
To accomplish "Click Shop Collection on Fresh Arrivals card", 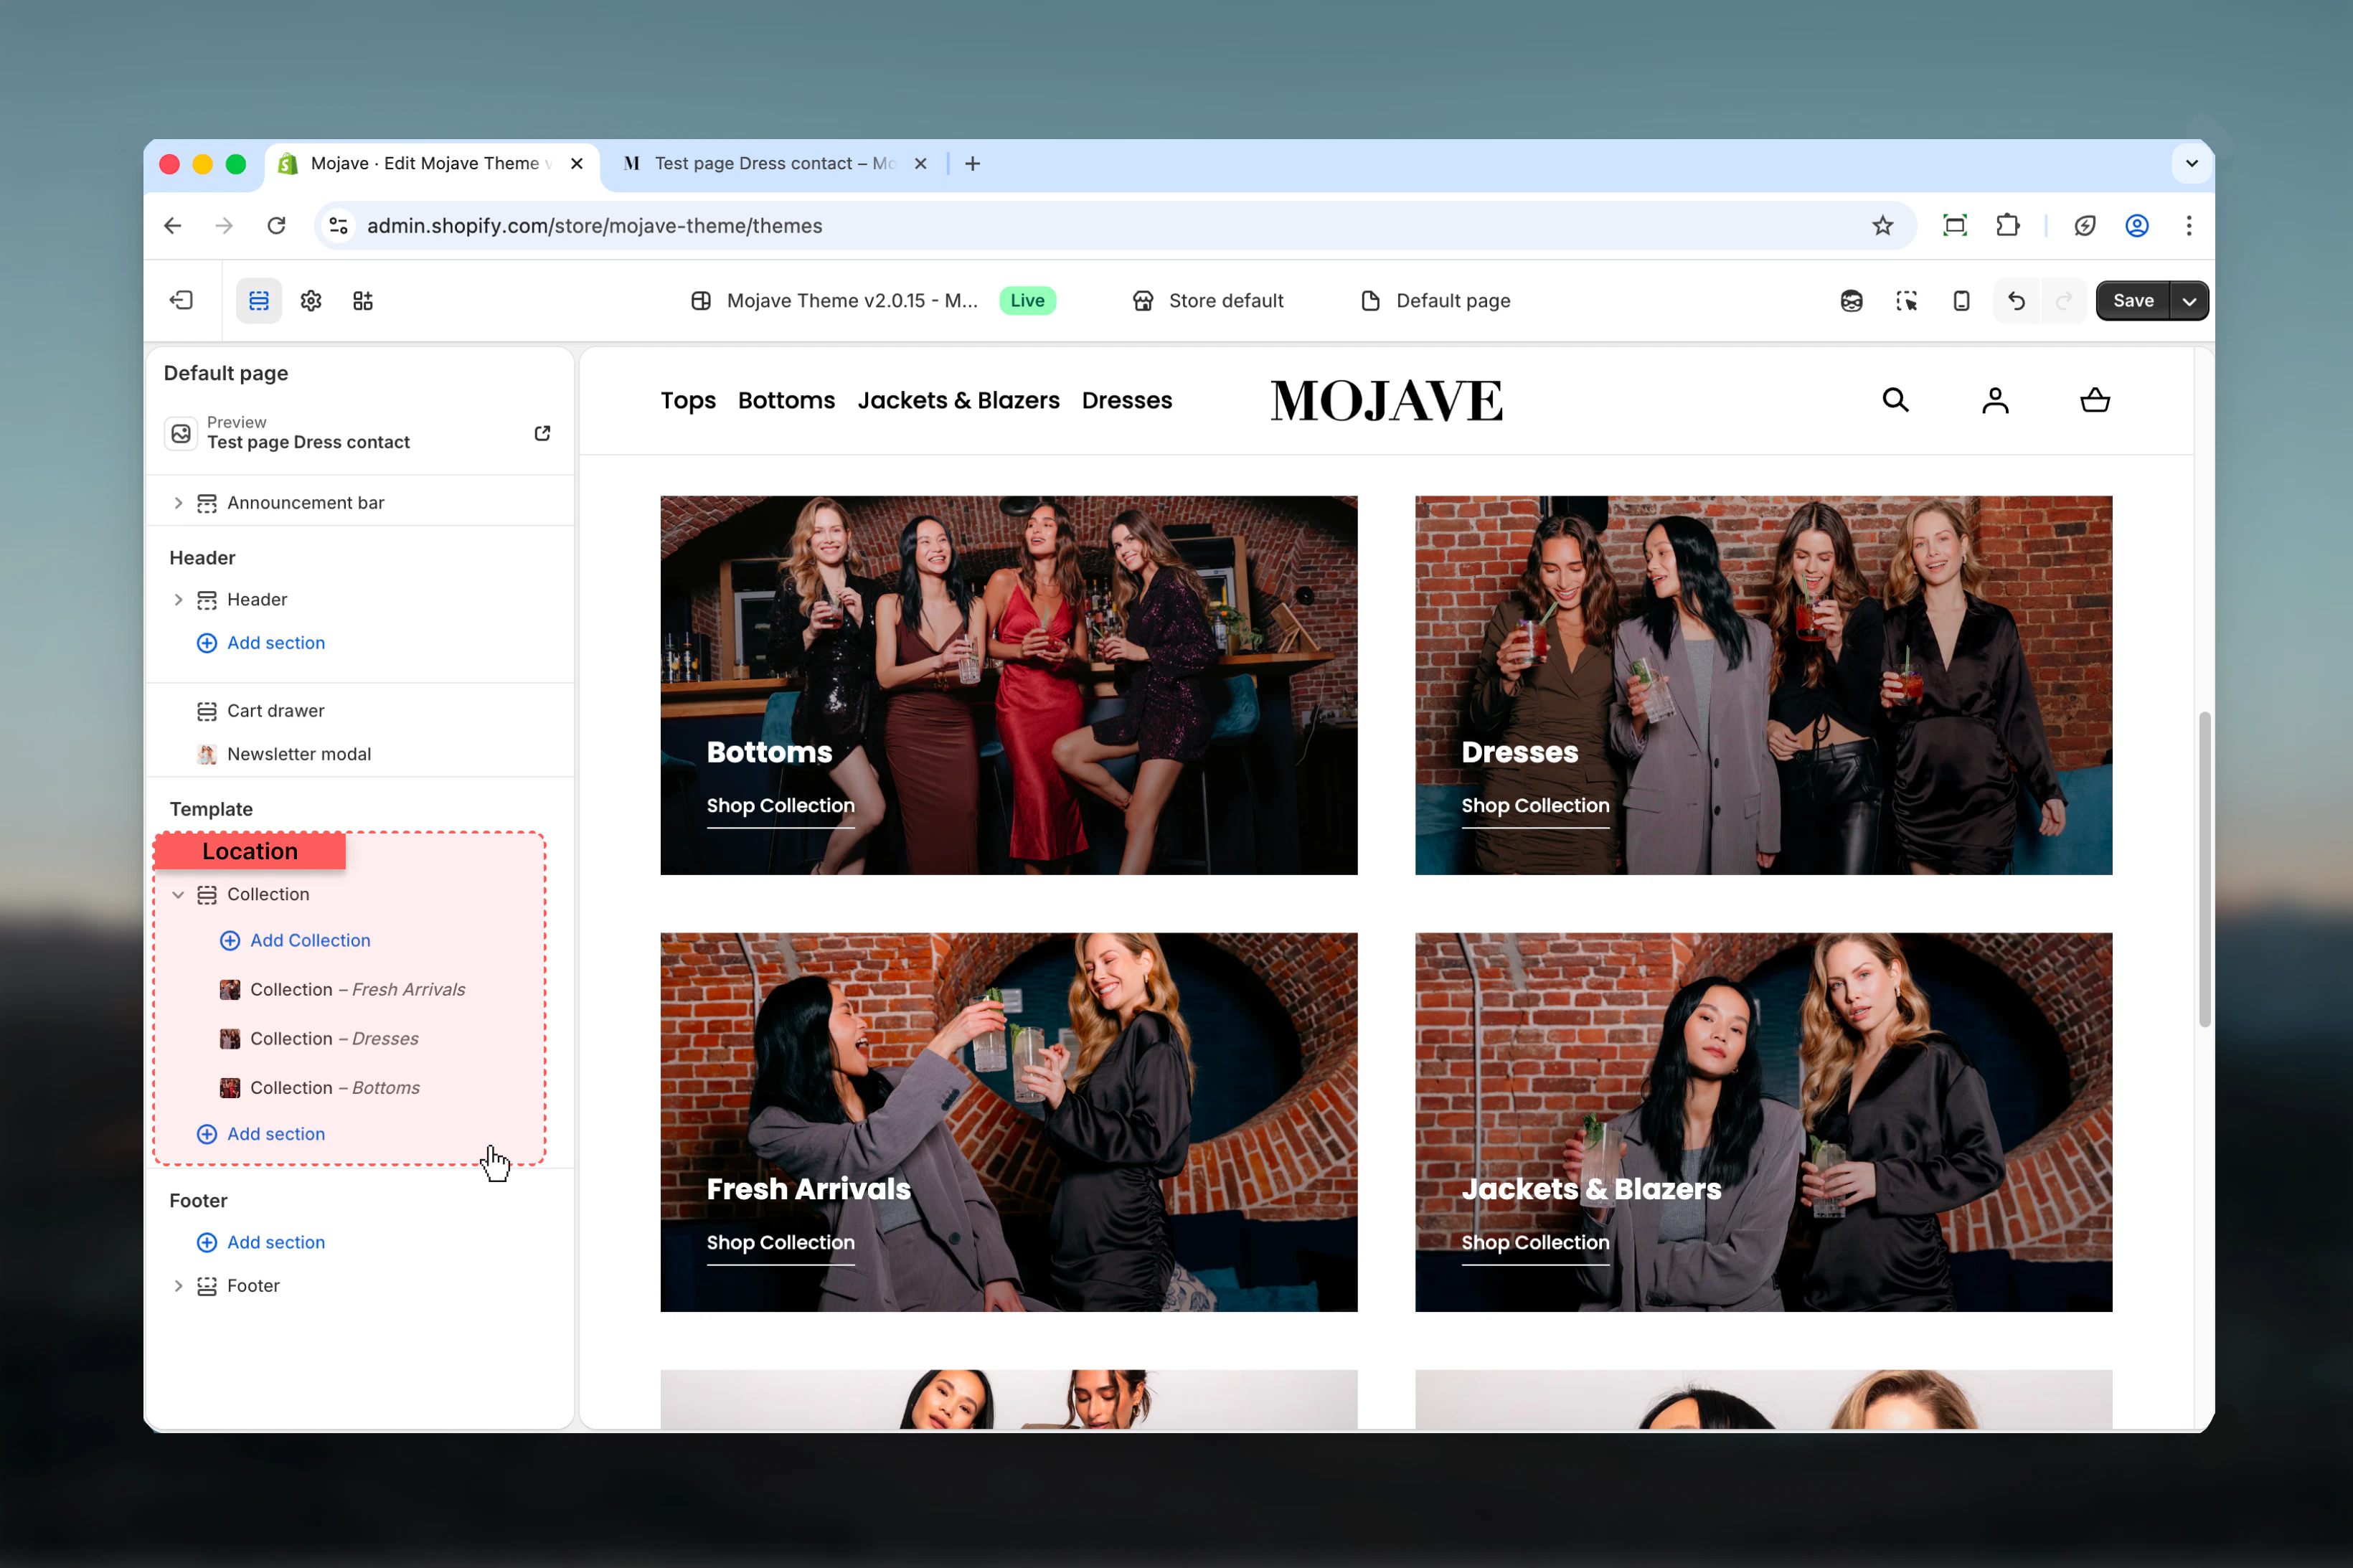I will pos(780,1243).
